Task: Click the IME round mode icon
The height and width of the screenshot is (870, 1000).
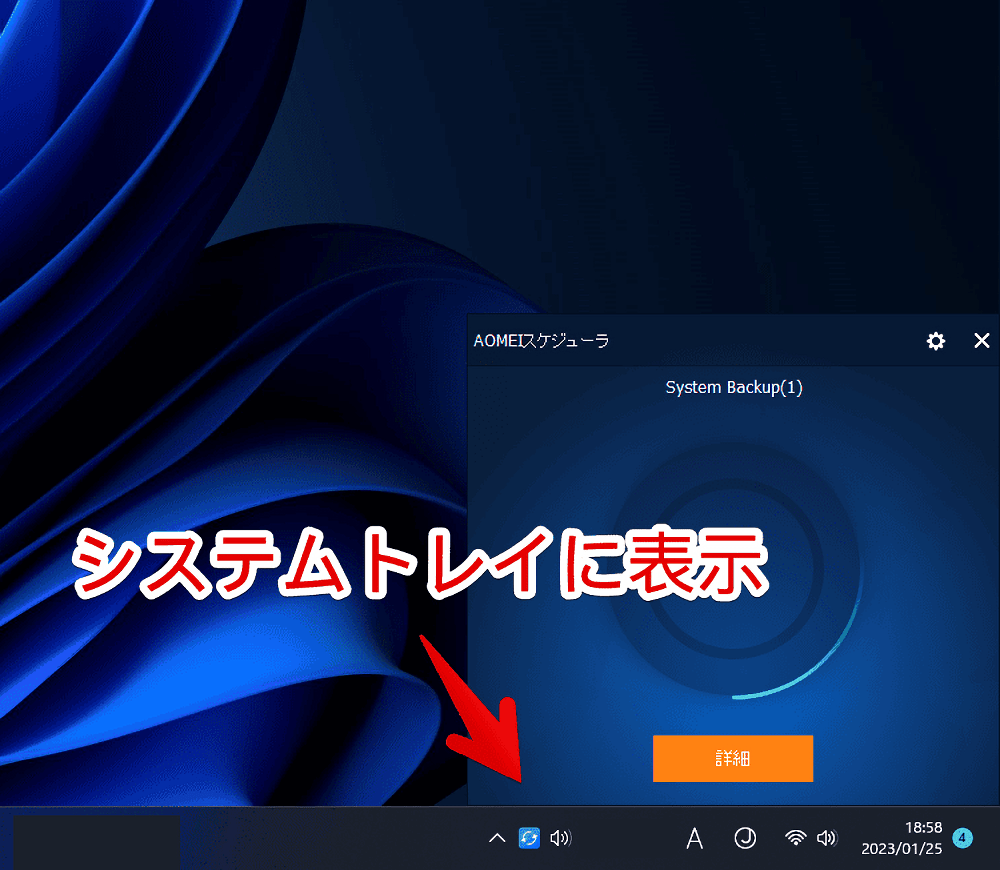Action: click(x=745, y=837)
